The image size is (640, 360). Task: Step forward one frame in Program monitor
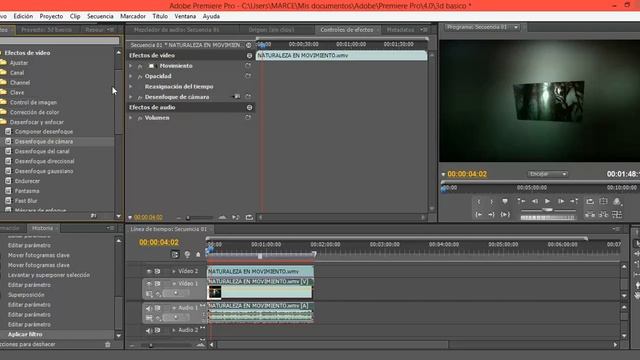tap(561, 201)
